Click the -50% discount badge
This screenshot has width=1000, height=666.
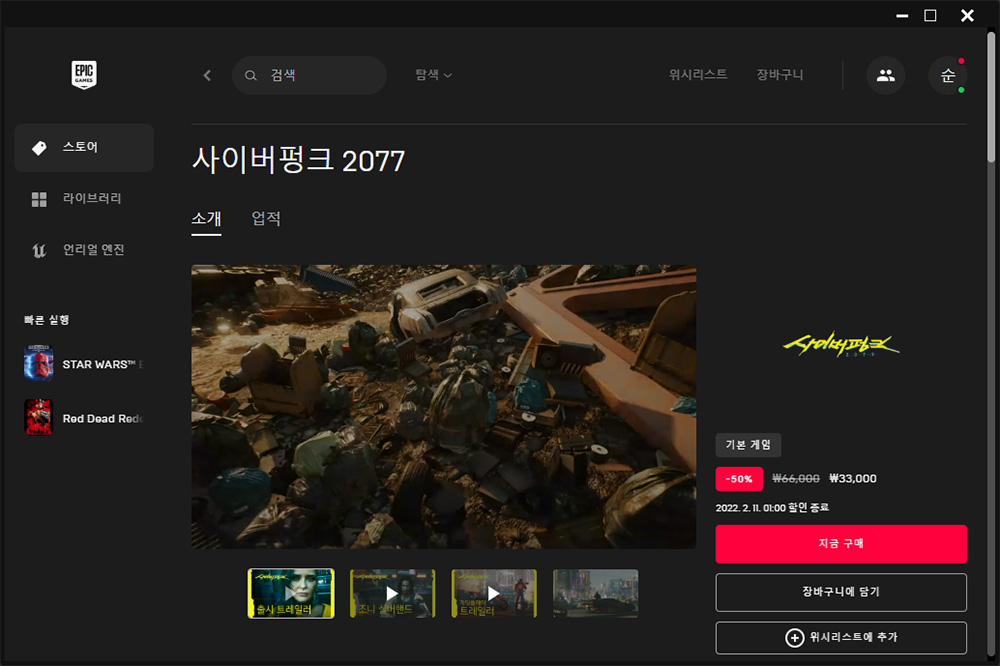pyautogui.click(x=739, y=479)
